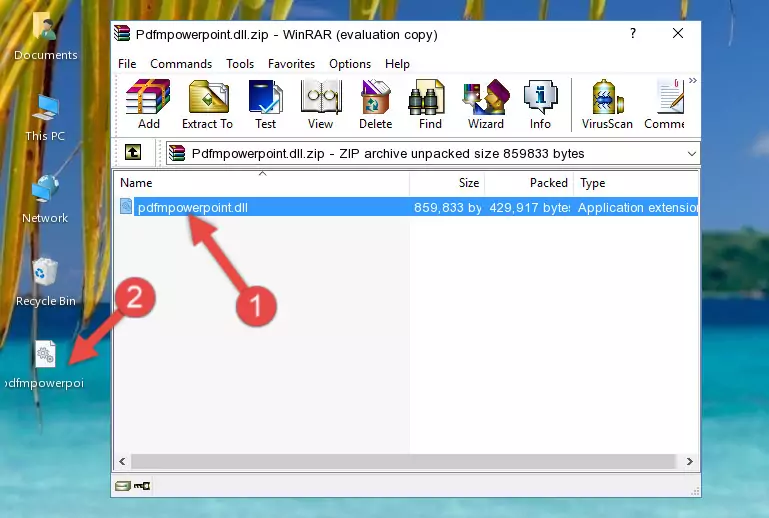Sort by Size column header
769x518 pixels.
coord(447,182)
